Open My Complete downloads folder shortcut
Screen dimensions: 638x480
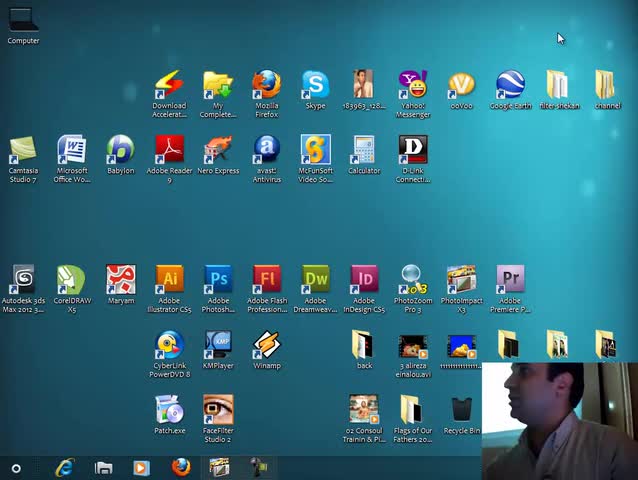(x=218, y=94)
